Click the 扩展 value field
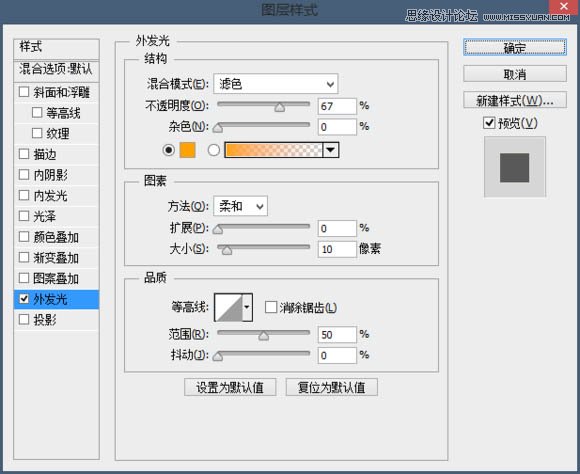580x474 pixels. coord(337,228)
